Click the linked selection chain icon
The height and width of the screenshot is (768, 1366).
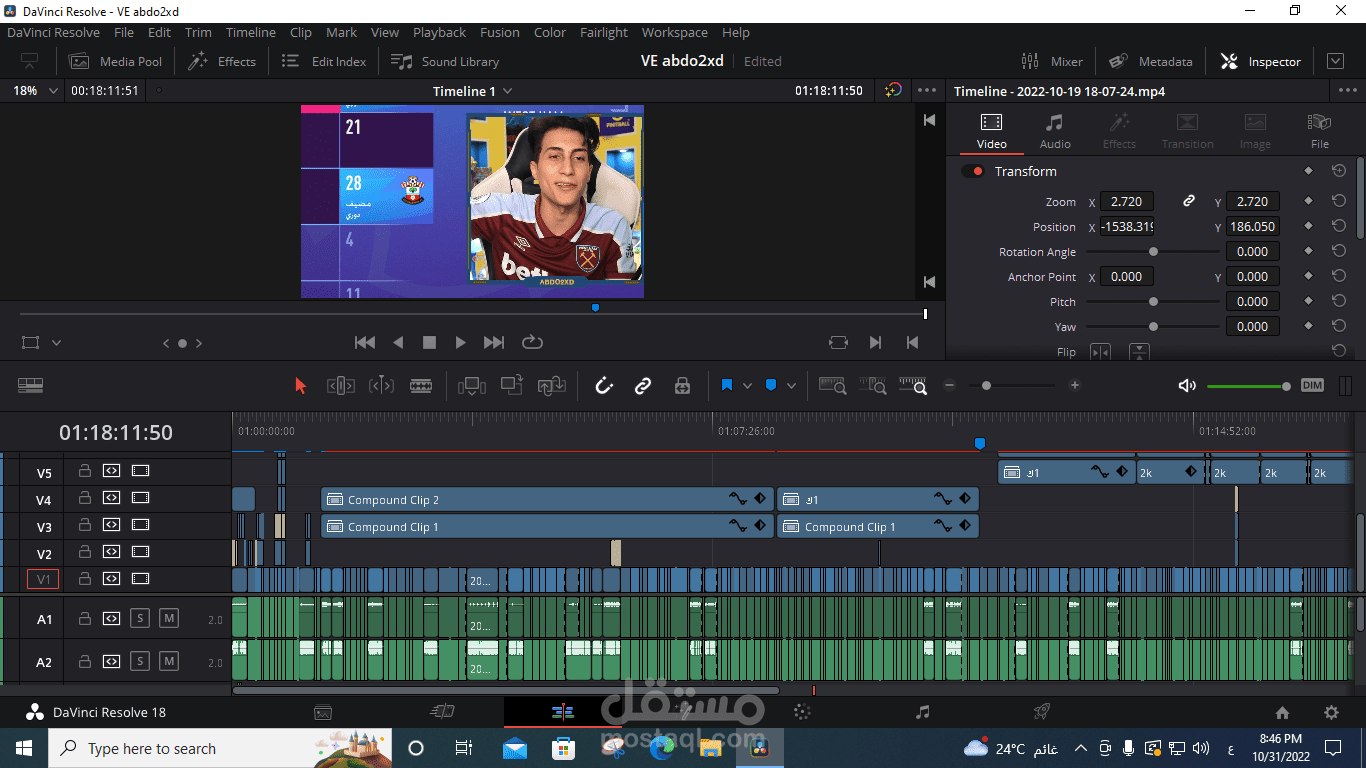[x=643, y=386]
